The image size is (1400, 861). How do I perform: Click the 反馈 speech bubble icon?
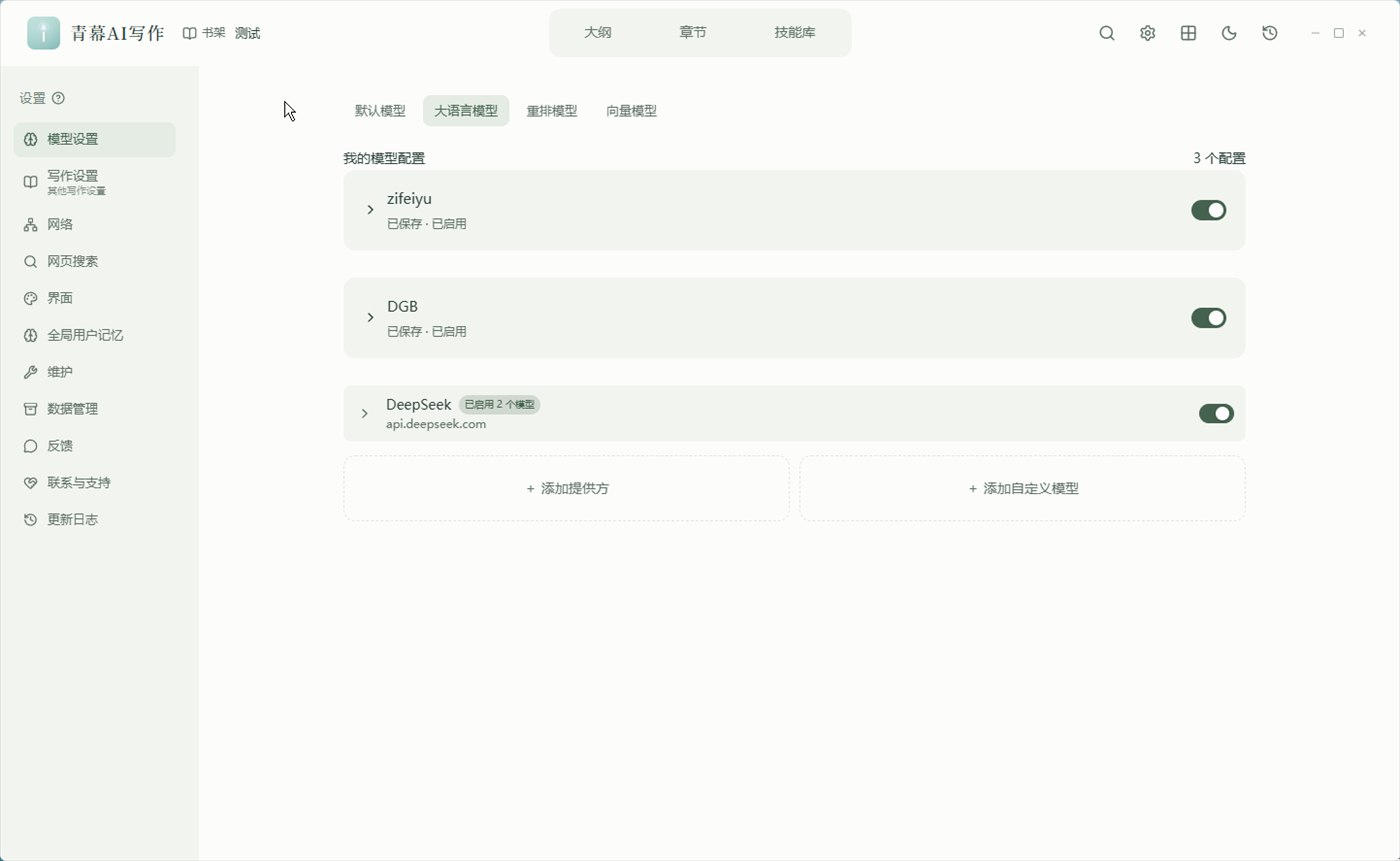(x=30, y=446)
